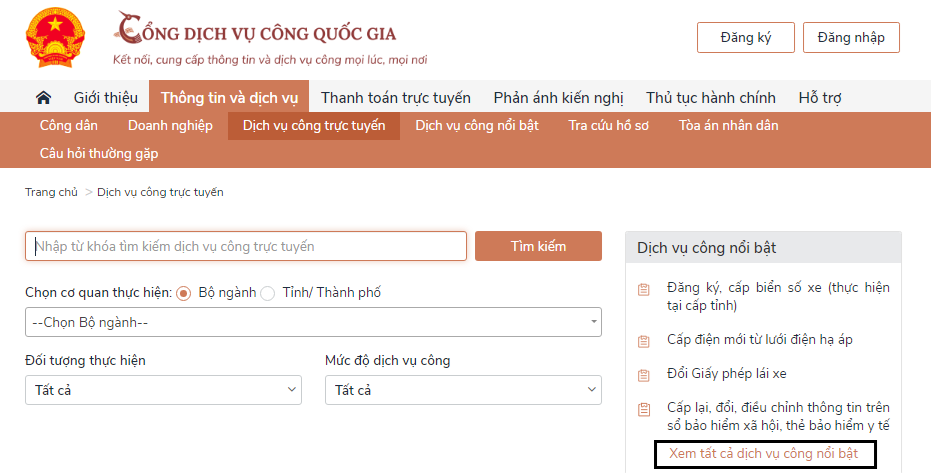The image size is (931, 473).
Task: Click clipboard icon beside Đổi Giấy phép lái xe
Action: [x=644, y=375]
